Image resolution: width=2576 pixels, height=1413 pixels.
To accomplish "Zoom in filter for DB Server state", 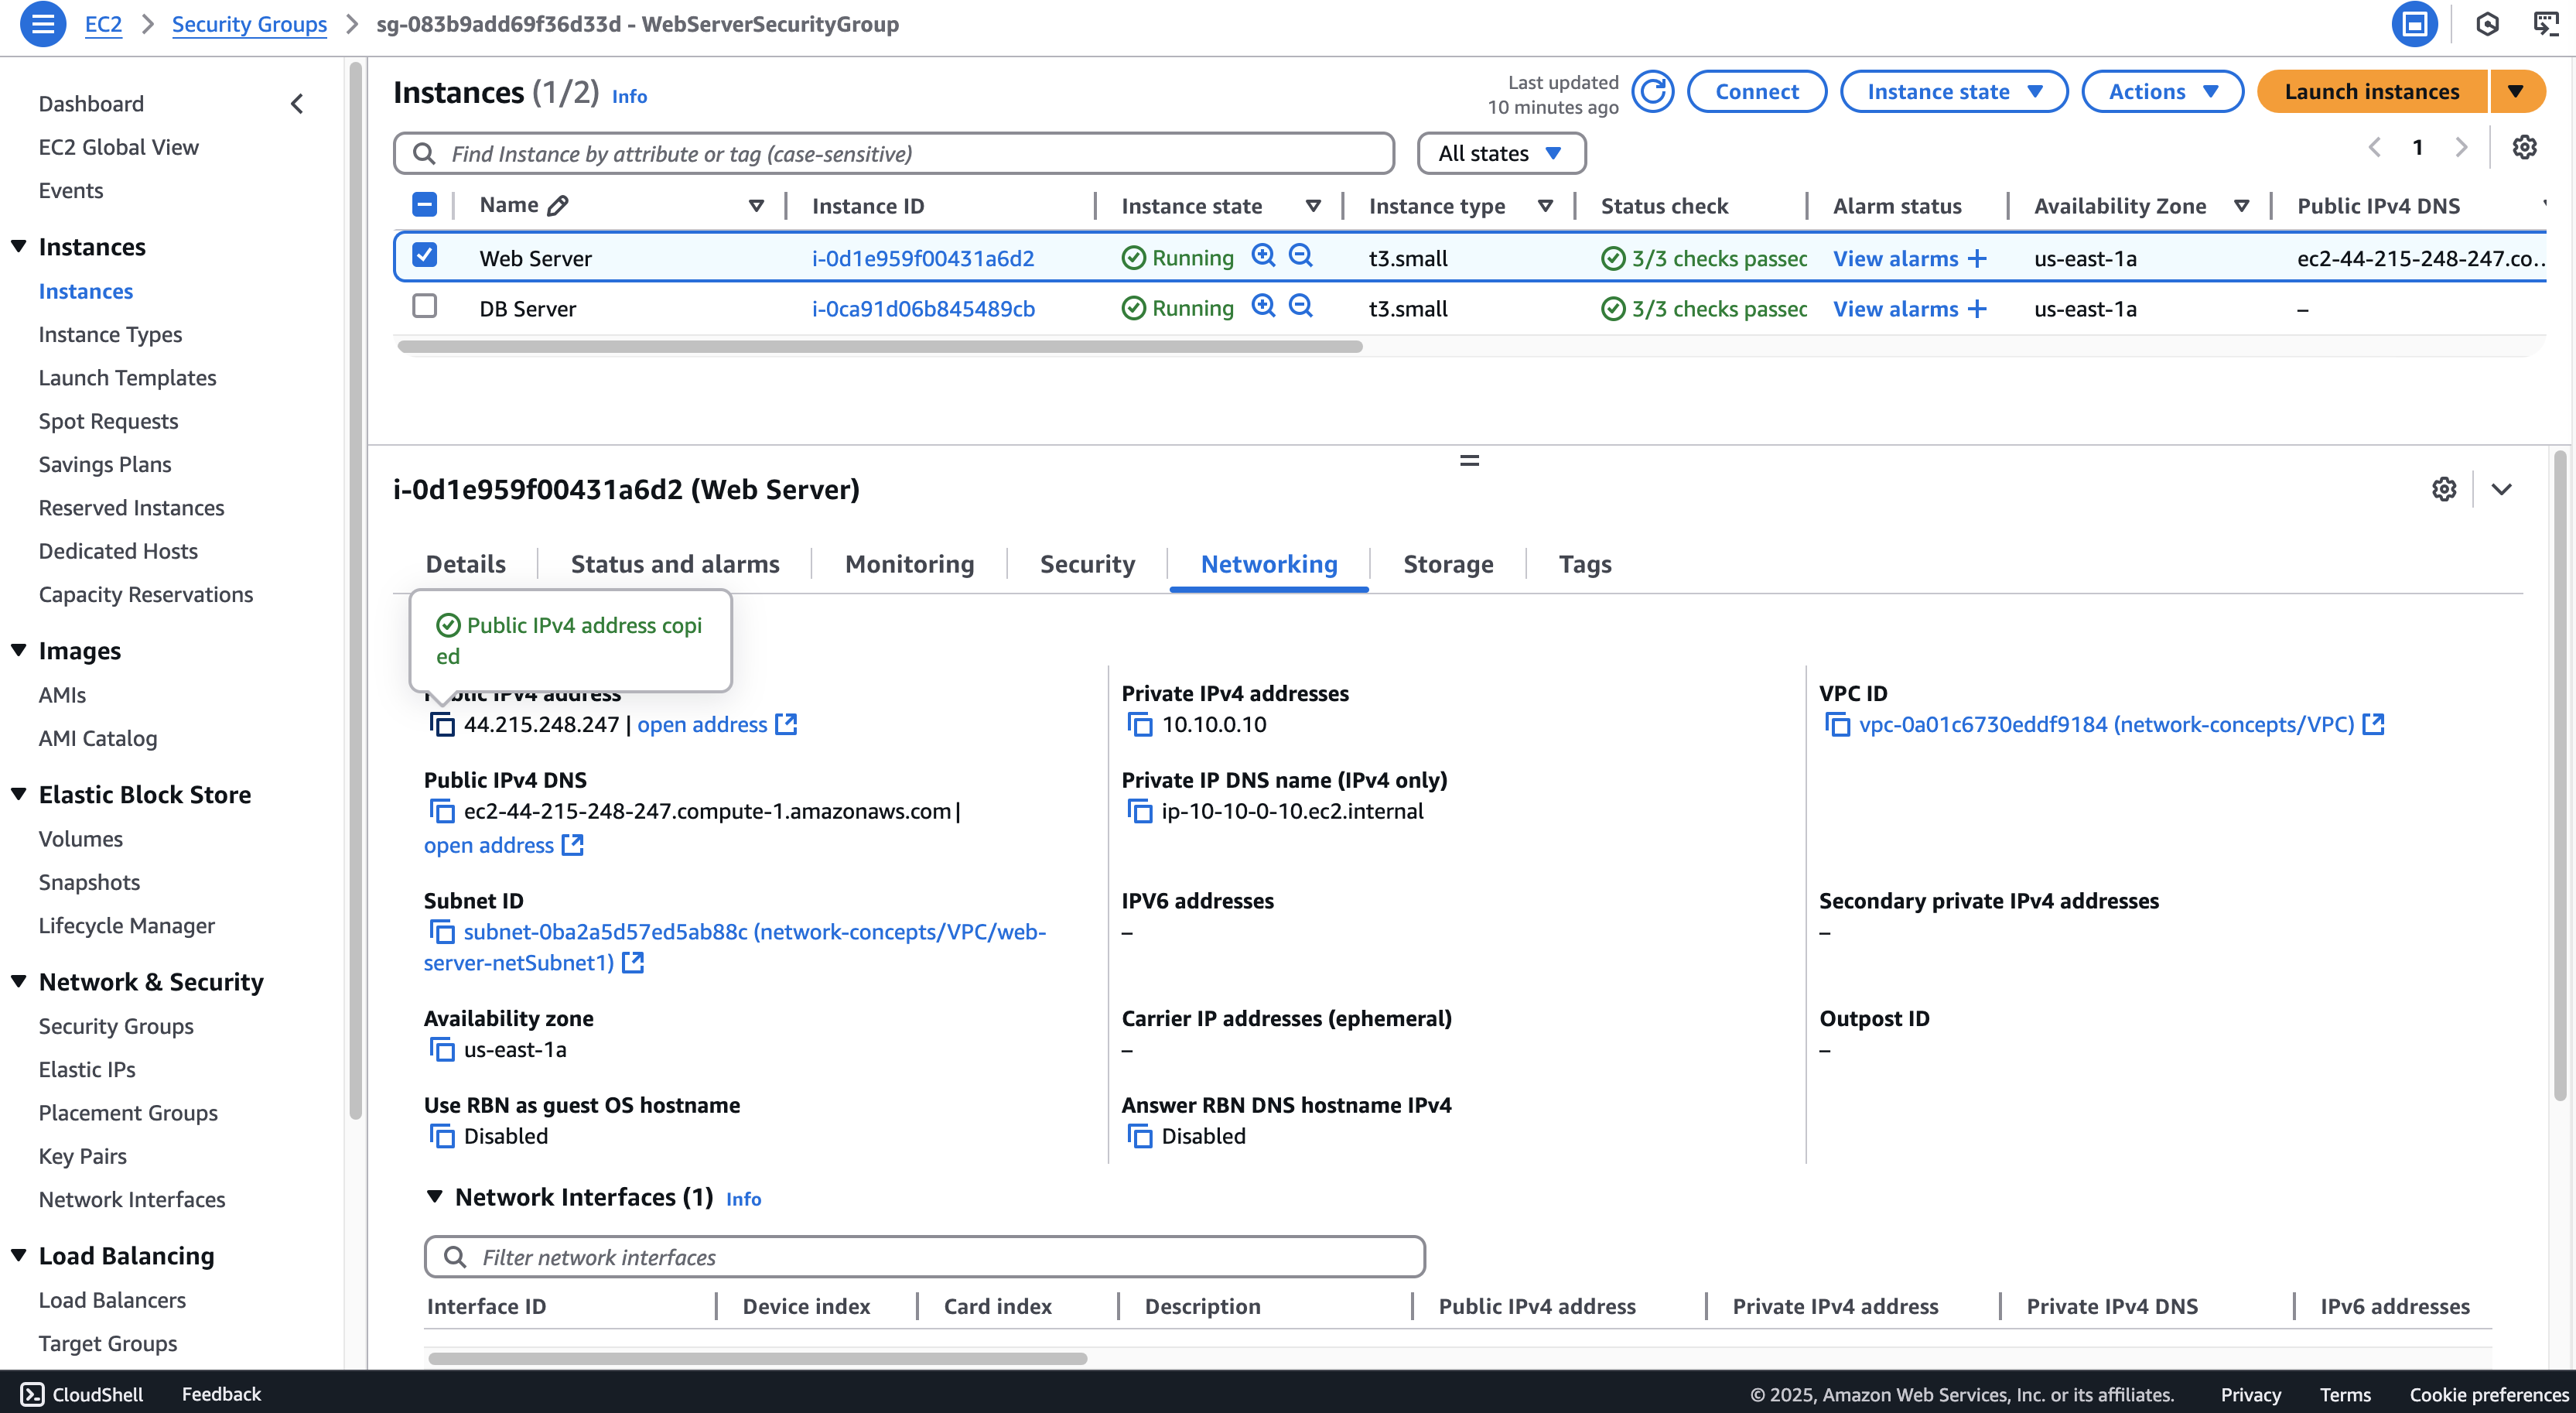I will click(1264, 306).
